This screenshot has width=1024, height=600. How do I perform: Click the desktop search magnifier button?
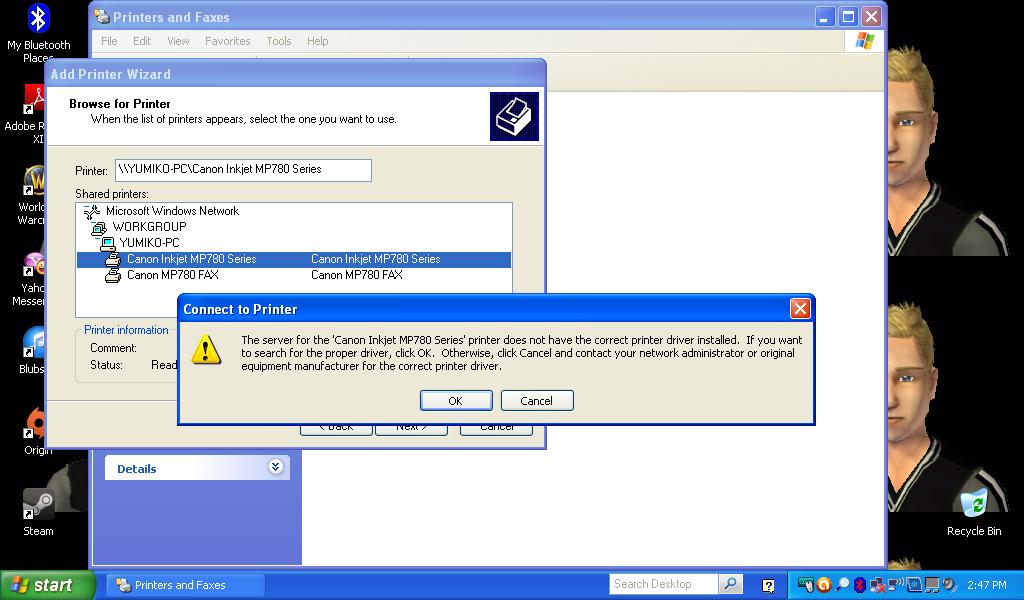(730, 584)
